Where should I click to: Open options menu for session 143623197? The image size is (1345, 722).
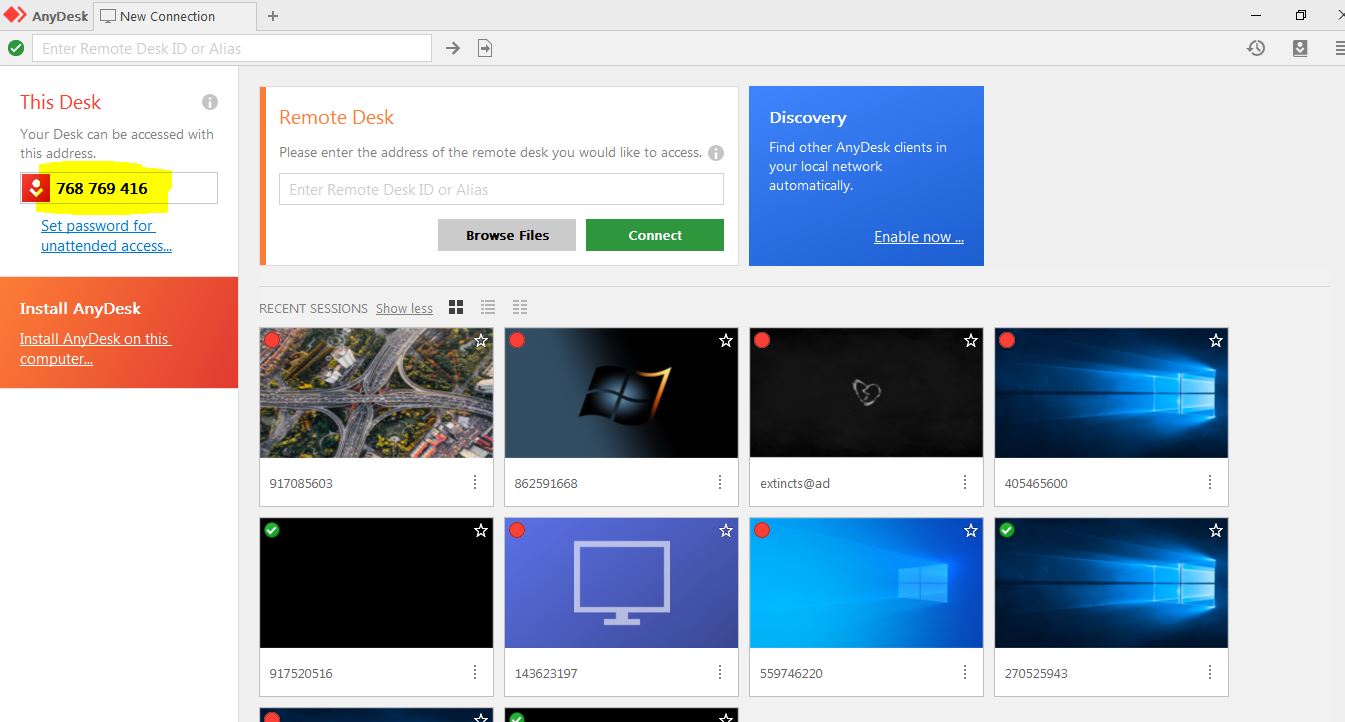(x=720, y=672)
